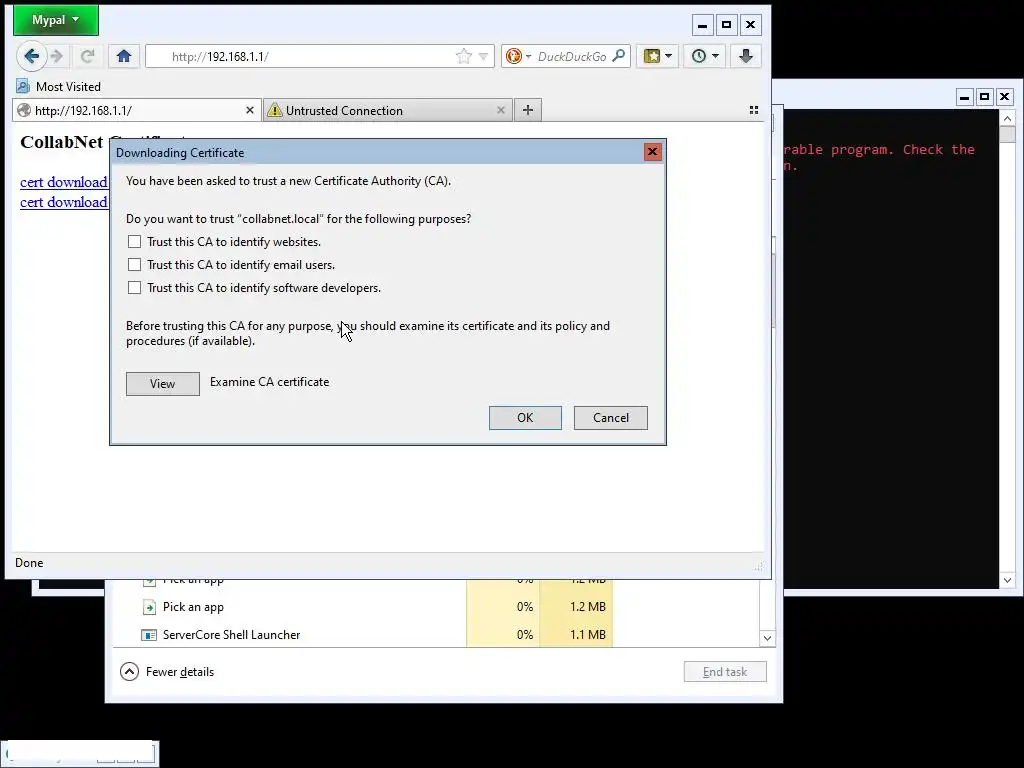Click the Pick an app row icon
Viewport: 1024px width, 768px height.
point(149,607)
